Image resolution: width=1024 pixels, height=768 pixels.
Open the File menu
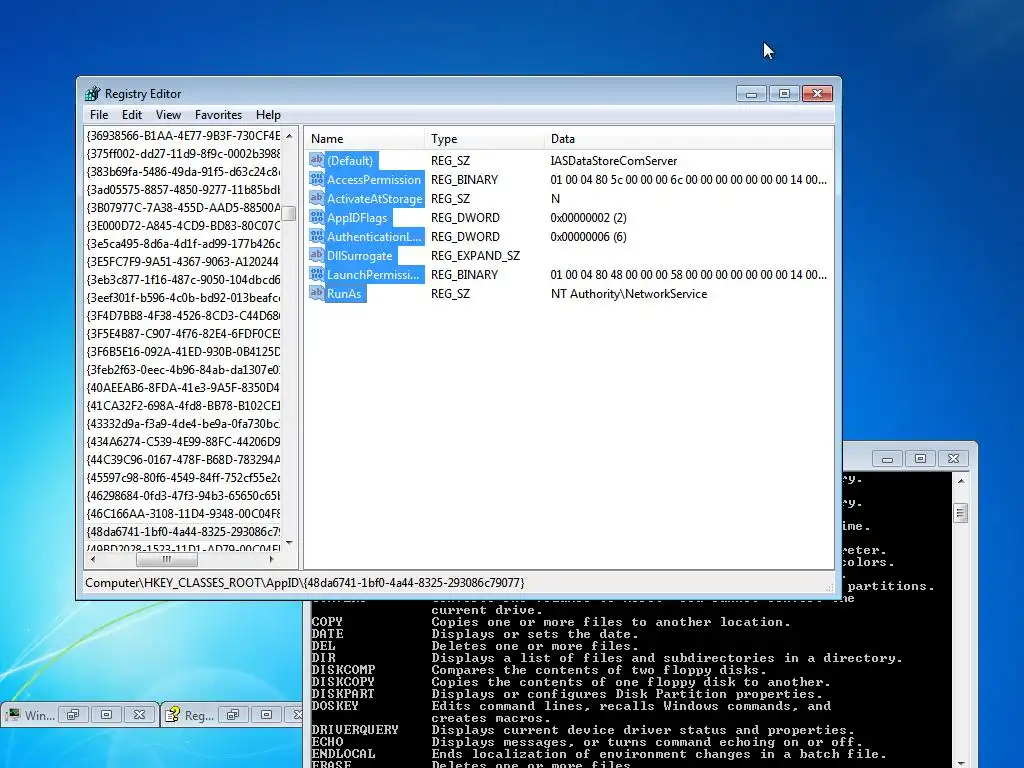click(x=99, y=114)
